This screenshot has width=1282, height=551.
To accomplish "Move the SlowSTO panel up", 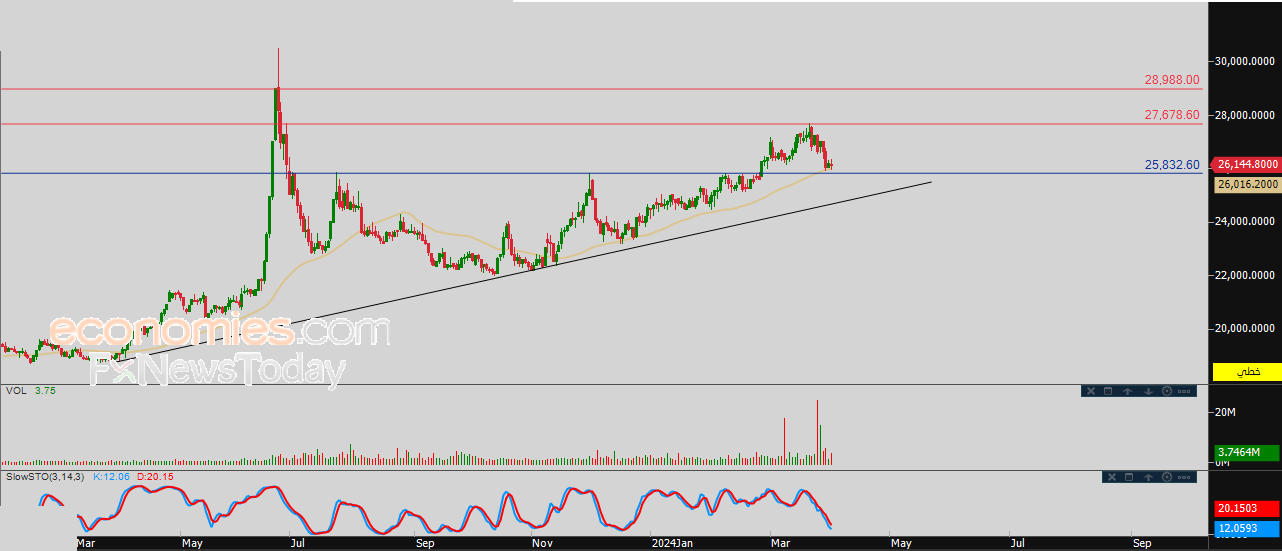I will 1148,477.
